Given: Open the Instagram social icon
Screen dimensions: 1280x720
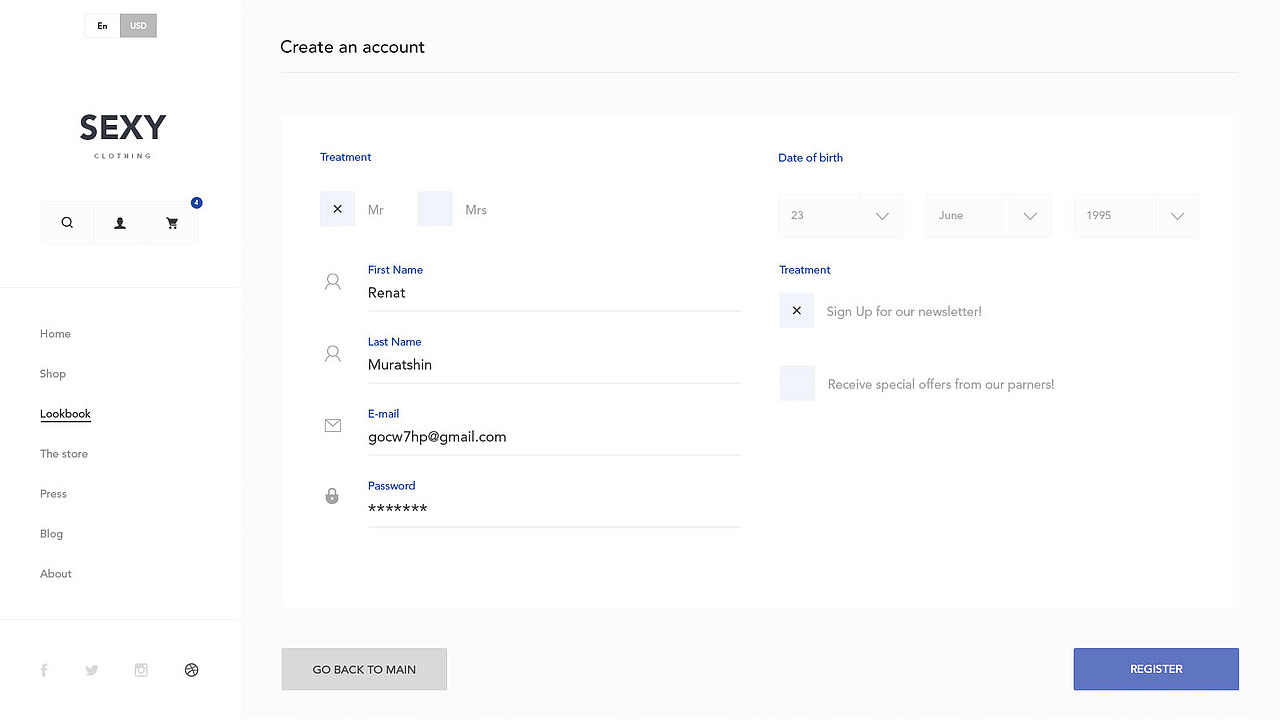Looking at the screenshot, I should [x=141, y=670].
